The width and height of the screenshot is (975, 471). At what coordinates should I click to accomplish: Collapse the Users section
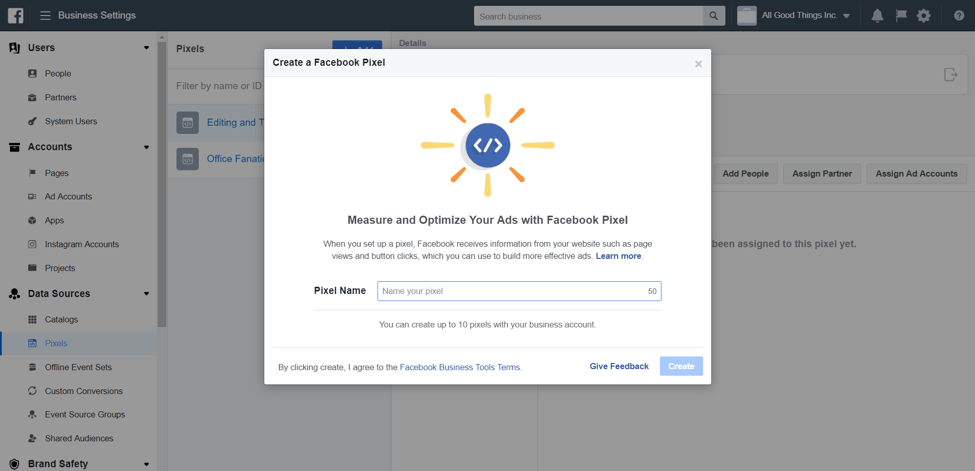(x=146, y=48)
